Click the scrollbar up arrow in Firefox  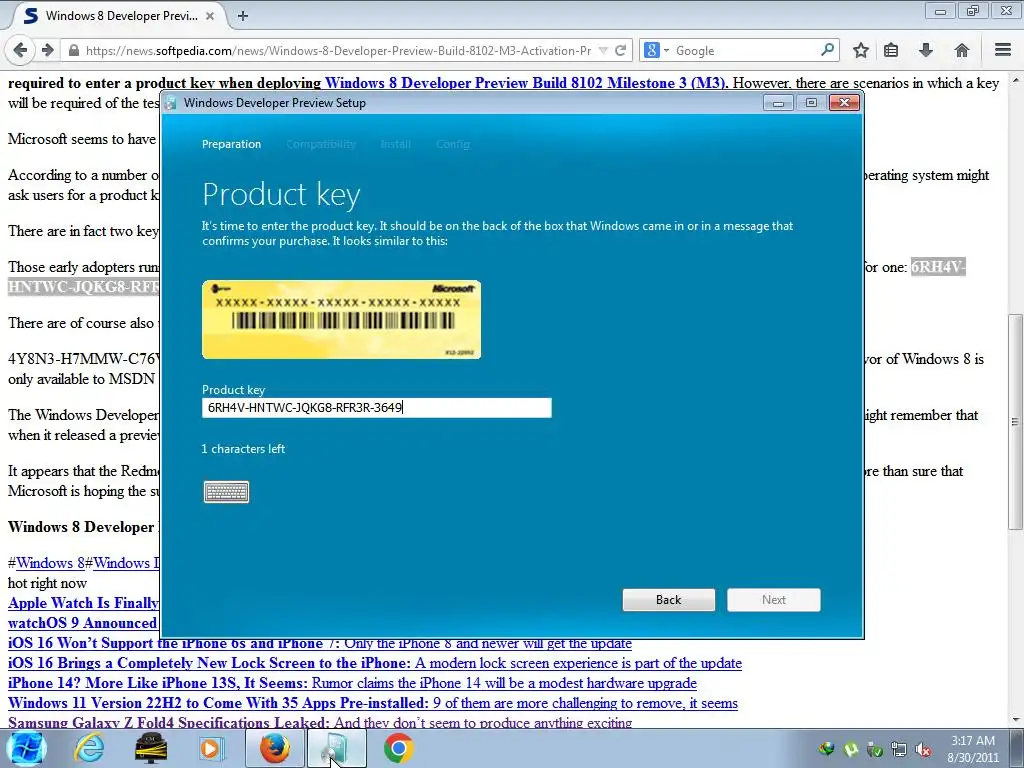click(1015, 81)
